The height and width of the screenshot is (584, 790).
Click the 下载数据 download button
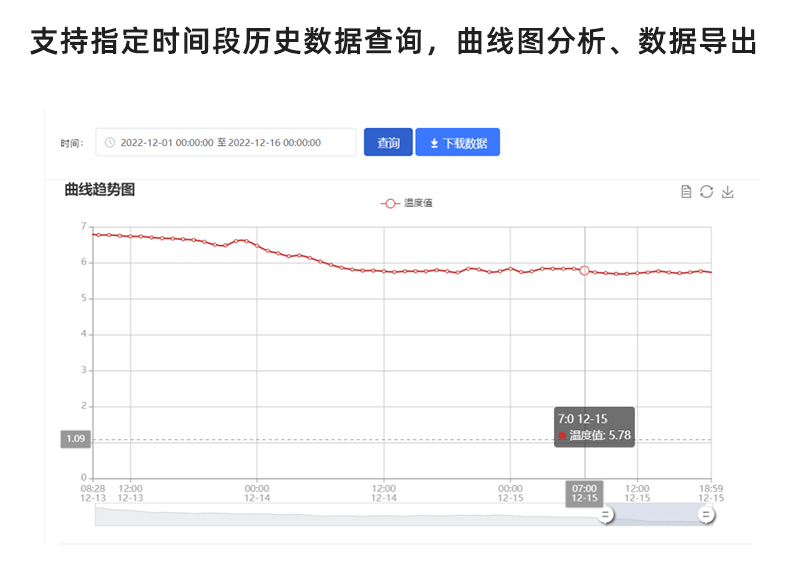pyautogui.click(x=457, y=143)
